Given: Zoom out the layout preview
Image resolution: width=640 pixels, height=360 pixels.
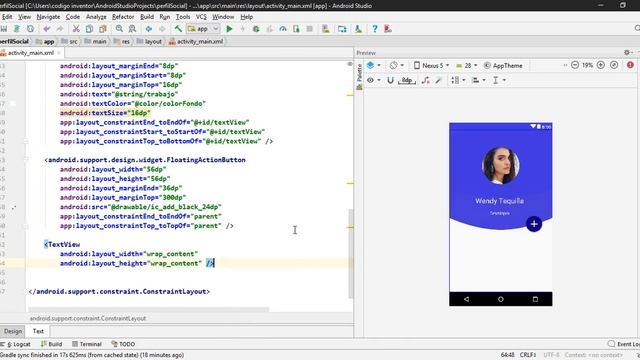Looking at the screenshot, I should pos(575,65).
